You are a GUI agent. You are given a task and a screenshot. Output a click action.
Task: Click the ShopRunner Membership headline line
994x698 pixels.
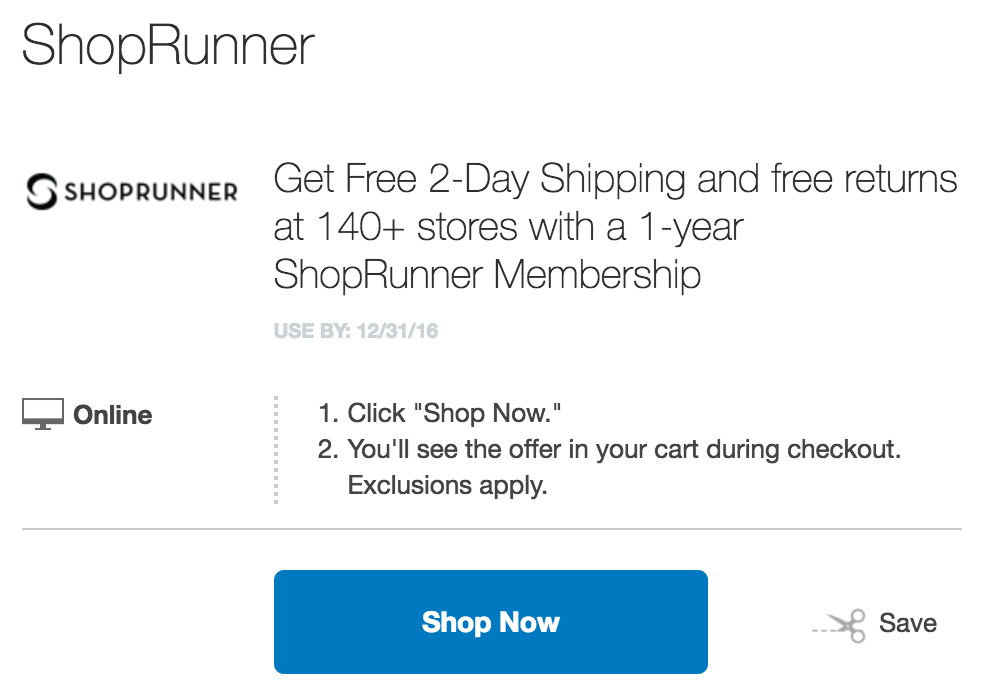pos(487,275)
